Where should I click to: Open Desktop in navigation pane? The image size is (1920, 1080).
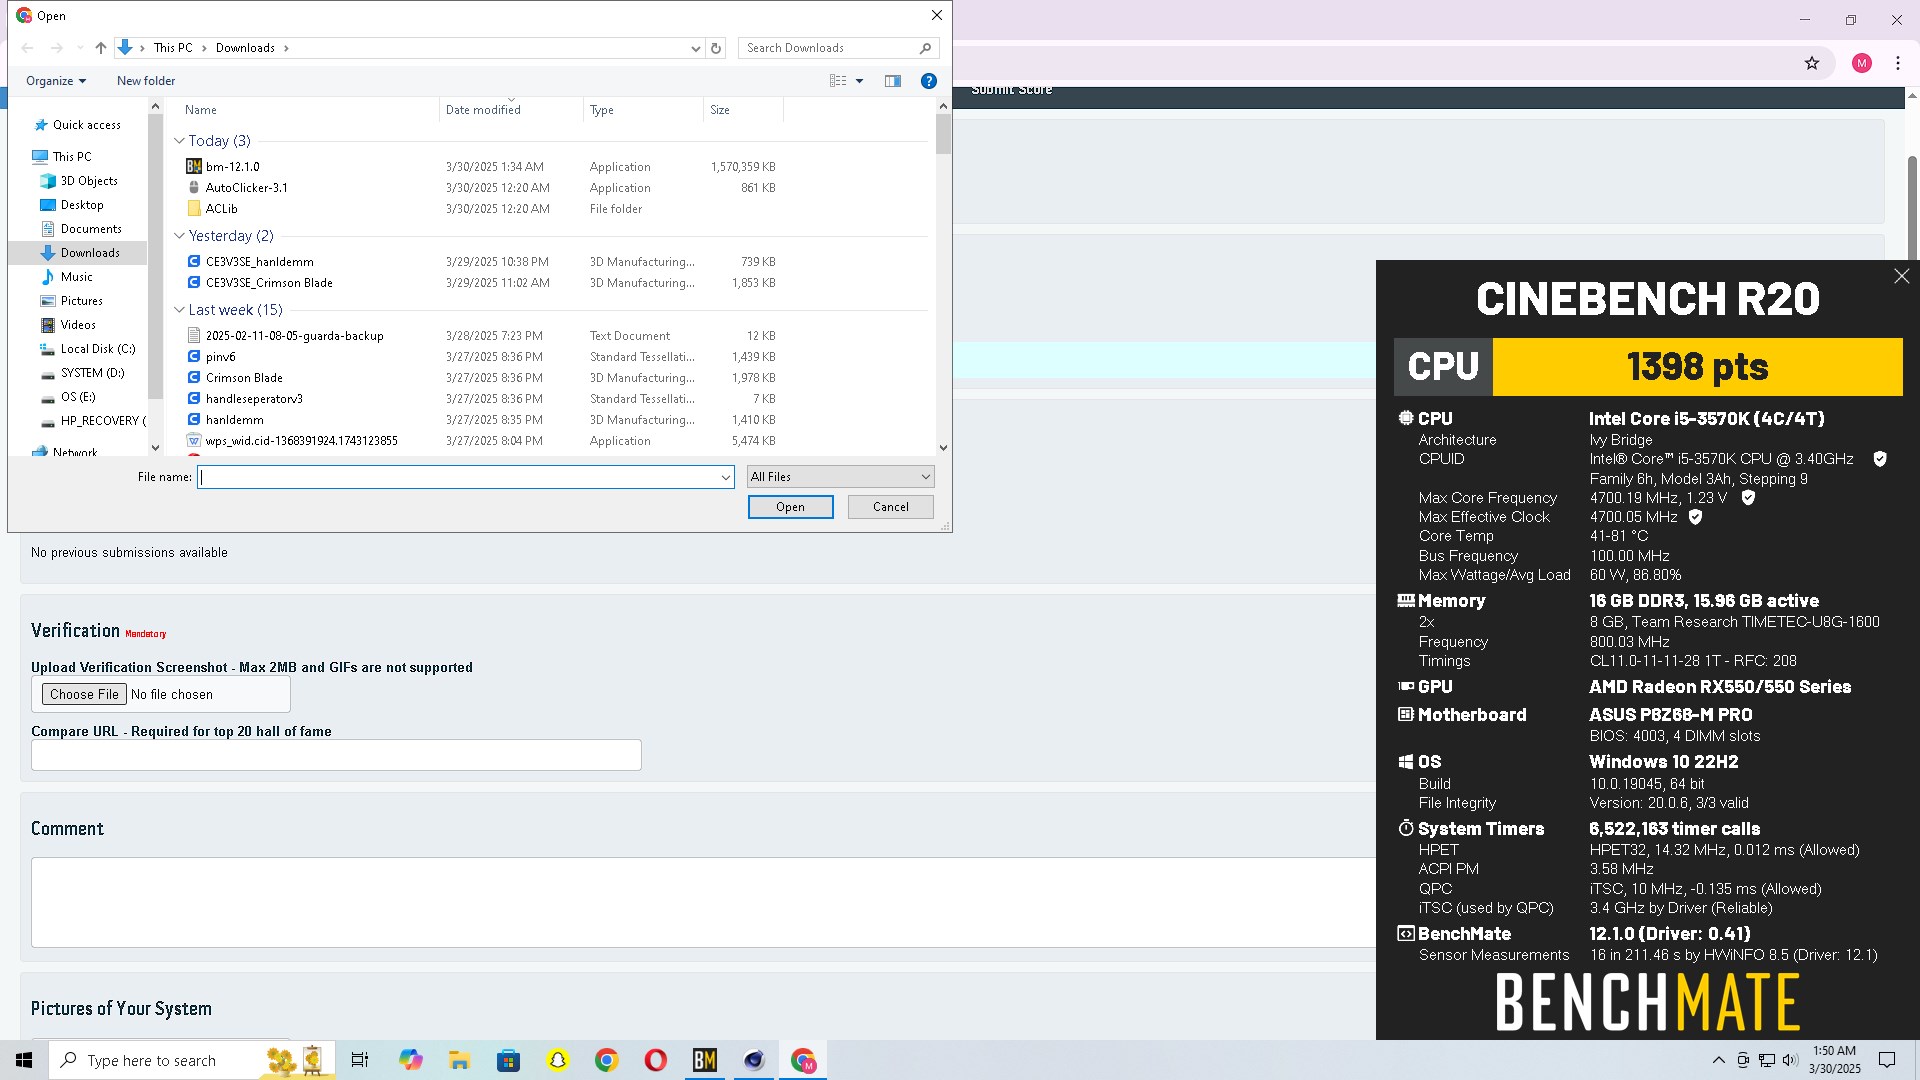pyautogui.click(x=81, y=205)
